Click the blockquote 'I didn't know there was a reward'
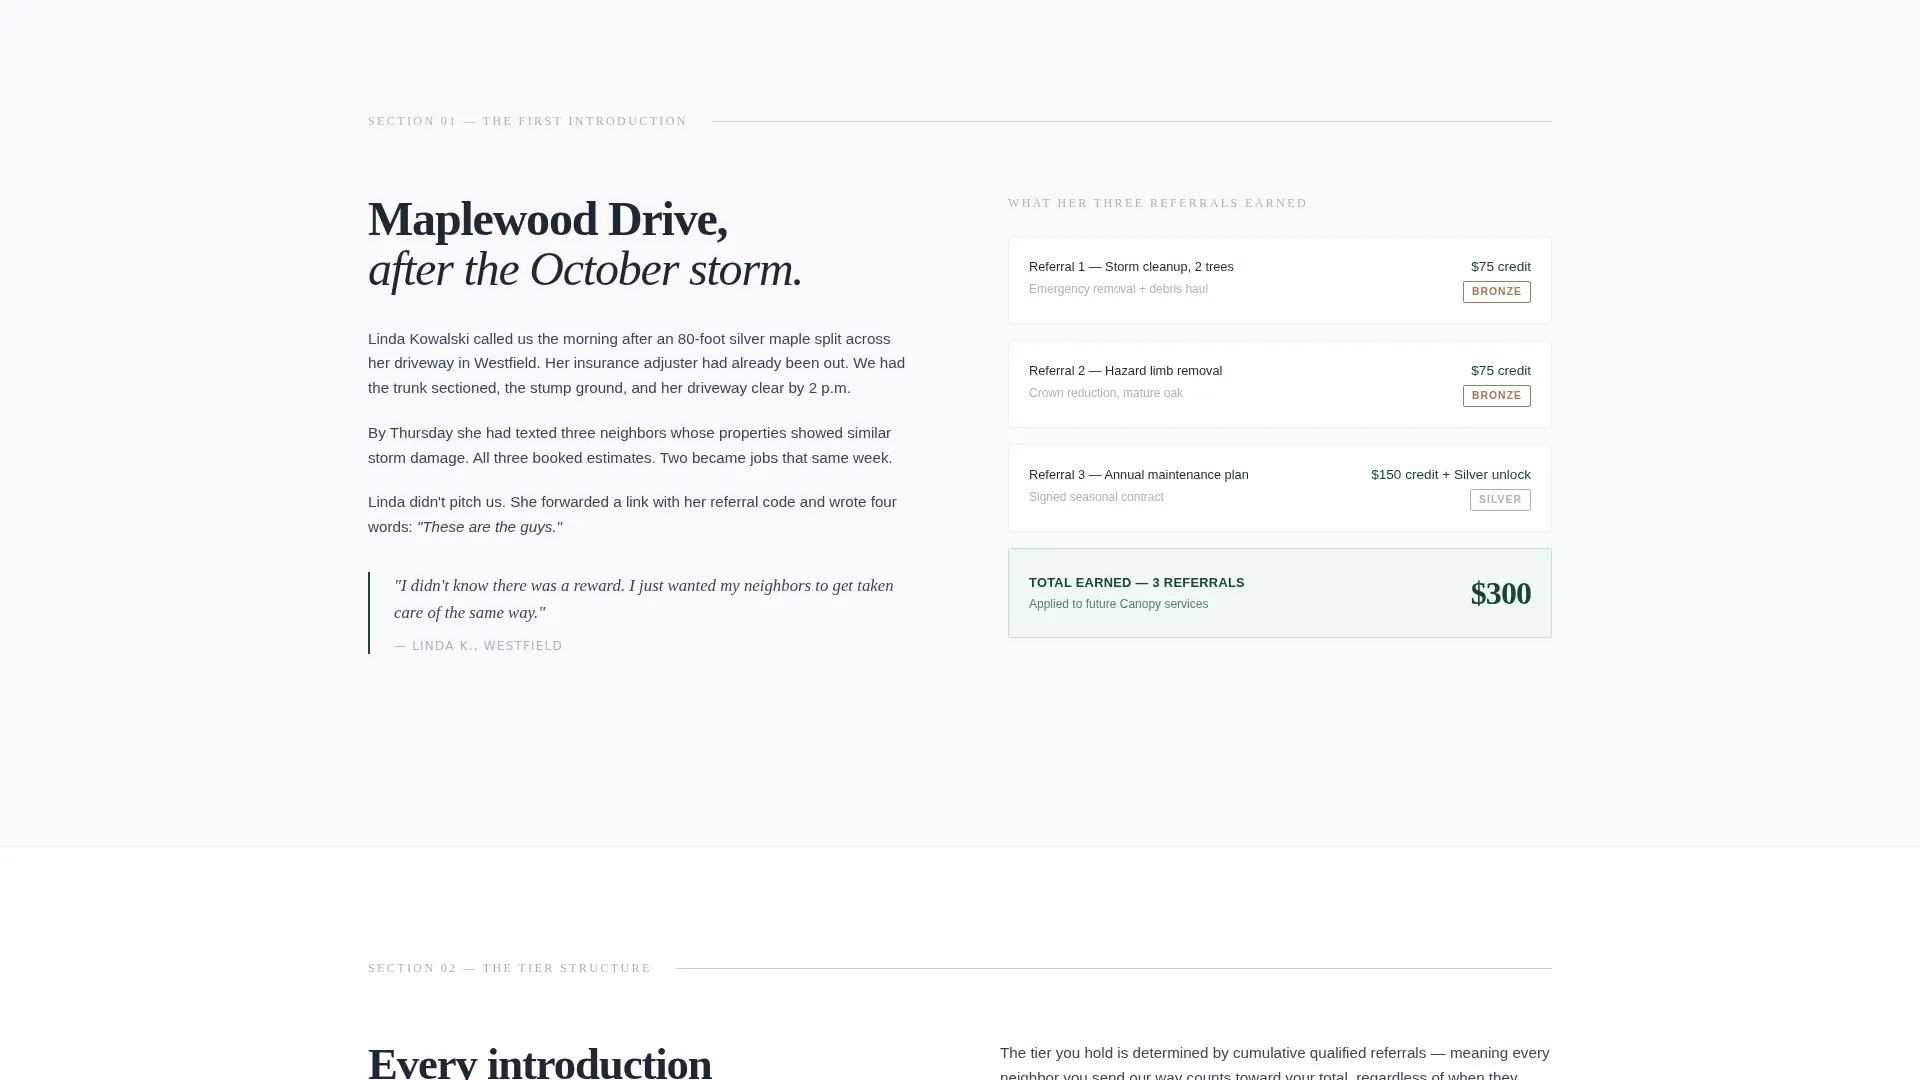The width and height of the screenshot is (1920, 1080). coord(644,599)
